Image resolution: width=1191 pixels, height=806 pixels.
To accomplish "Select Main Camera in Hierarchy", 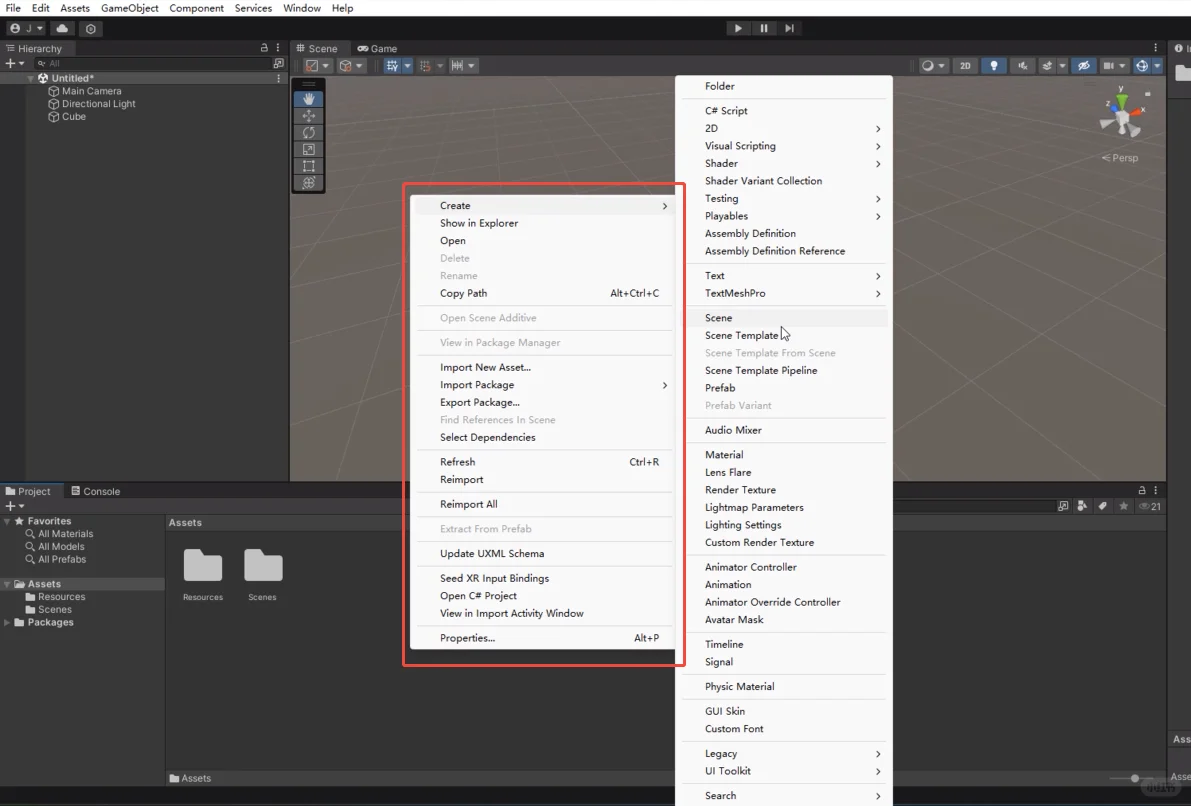I will pos(91,91).
